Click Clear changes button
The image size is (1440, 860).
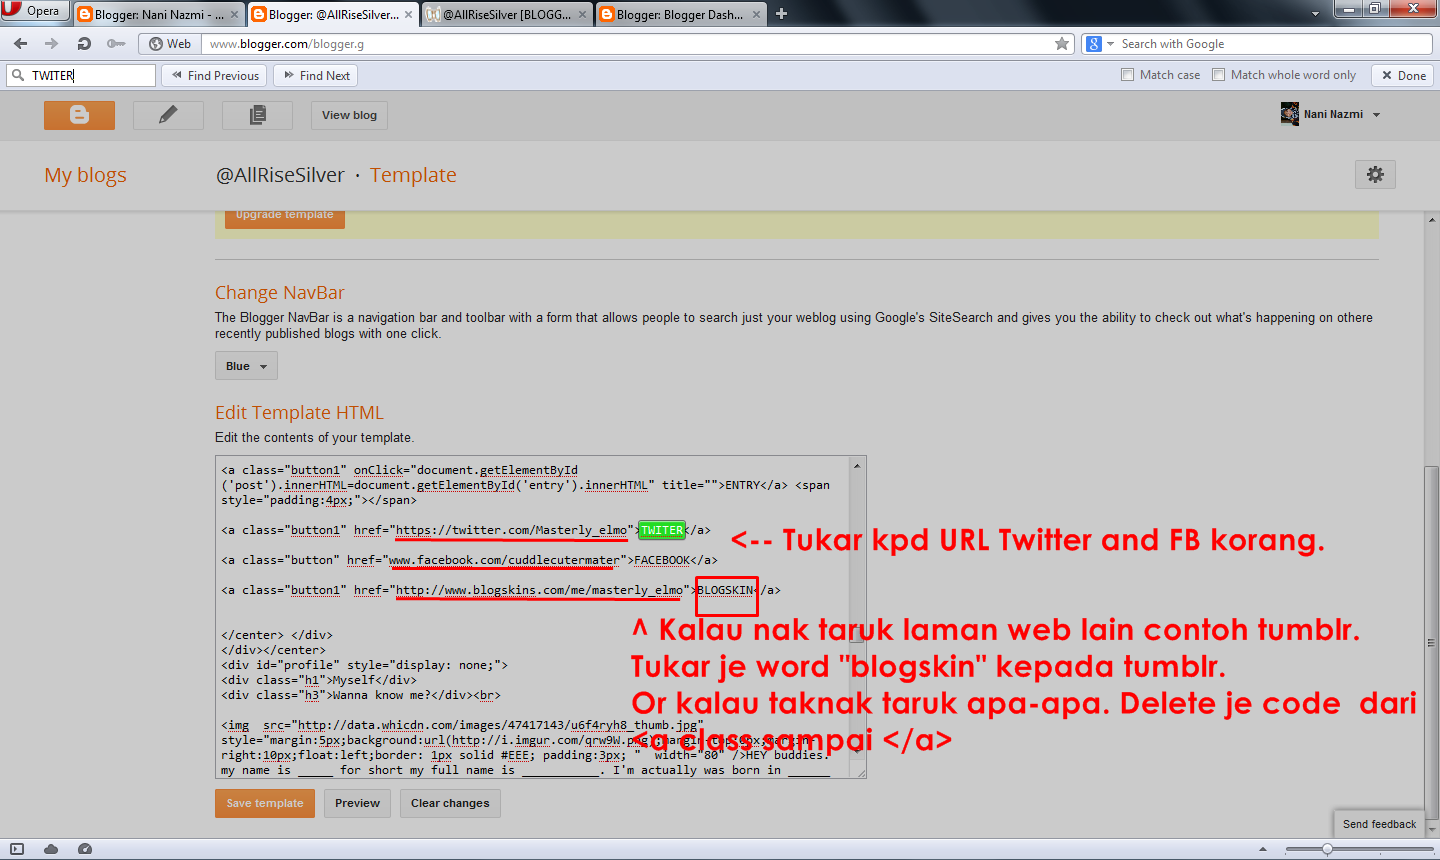point(450,803)
